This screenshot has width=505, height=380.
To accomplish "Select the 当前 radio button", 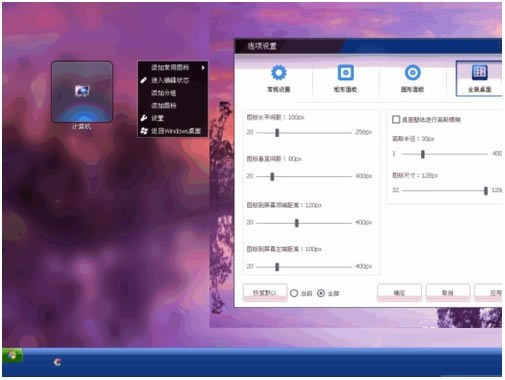I will coord(294,293).
